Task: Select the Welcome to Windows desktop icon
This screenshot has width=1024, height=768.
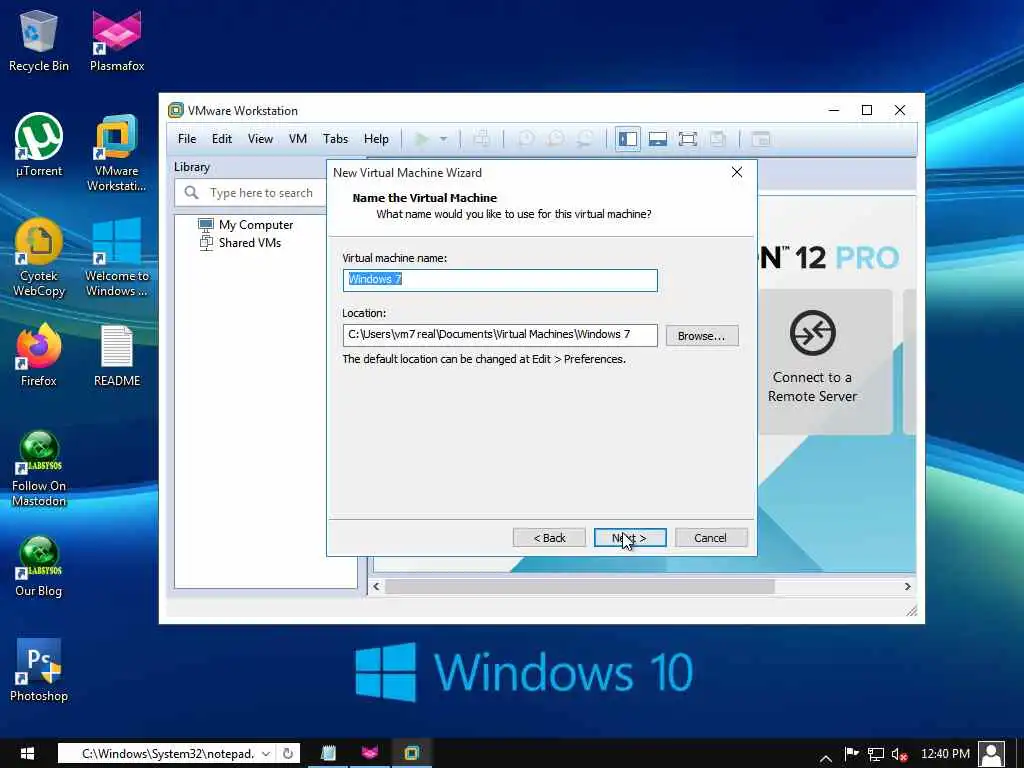Action: point(117,257)
